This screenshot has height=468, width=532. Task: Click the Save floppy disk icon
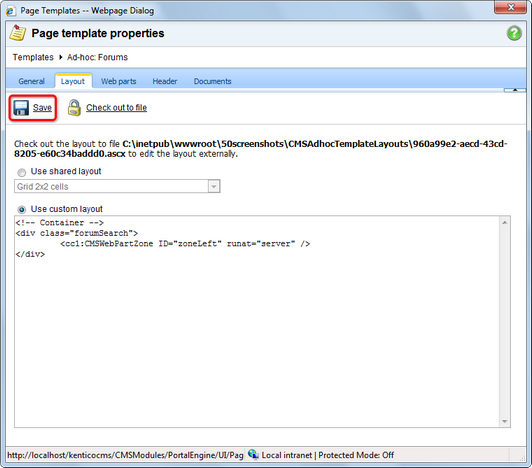21,108
